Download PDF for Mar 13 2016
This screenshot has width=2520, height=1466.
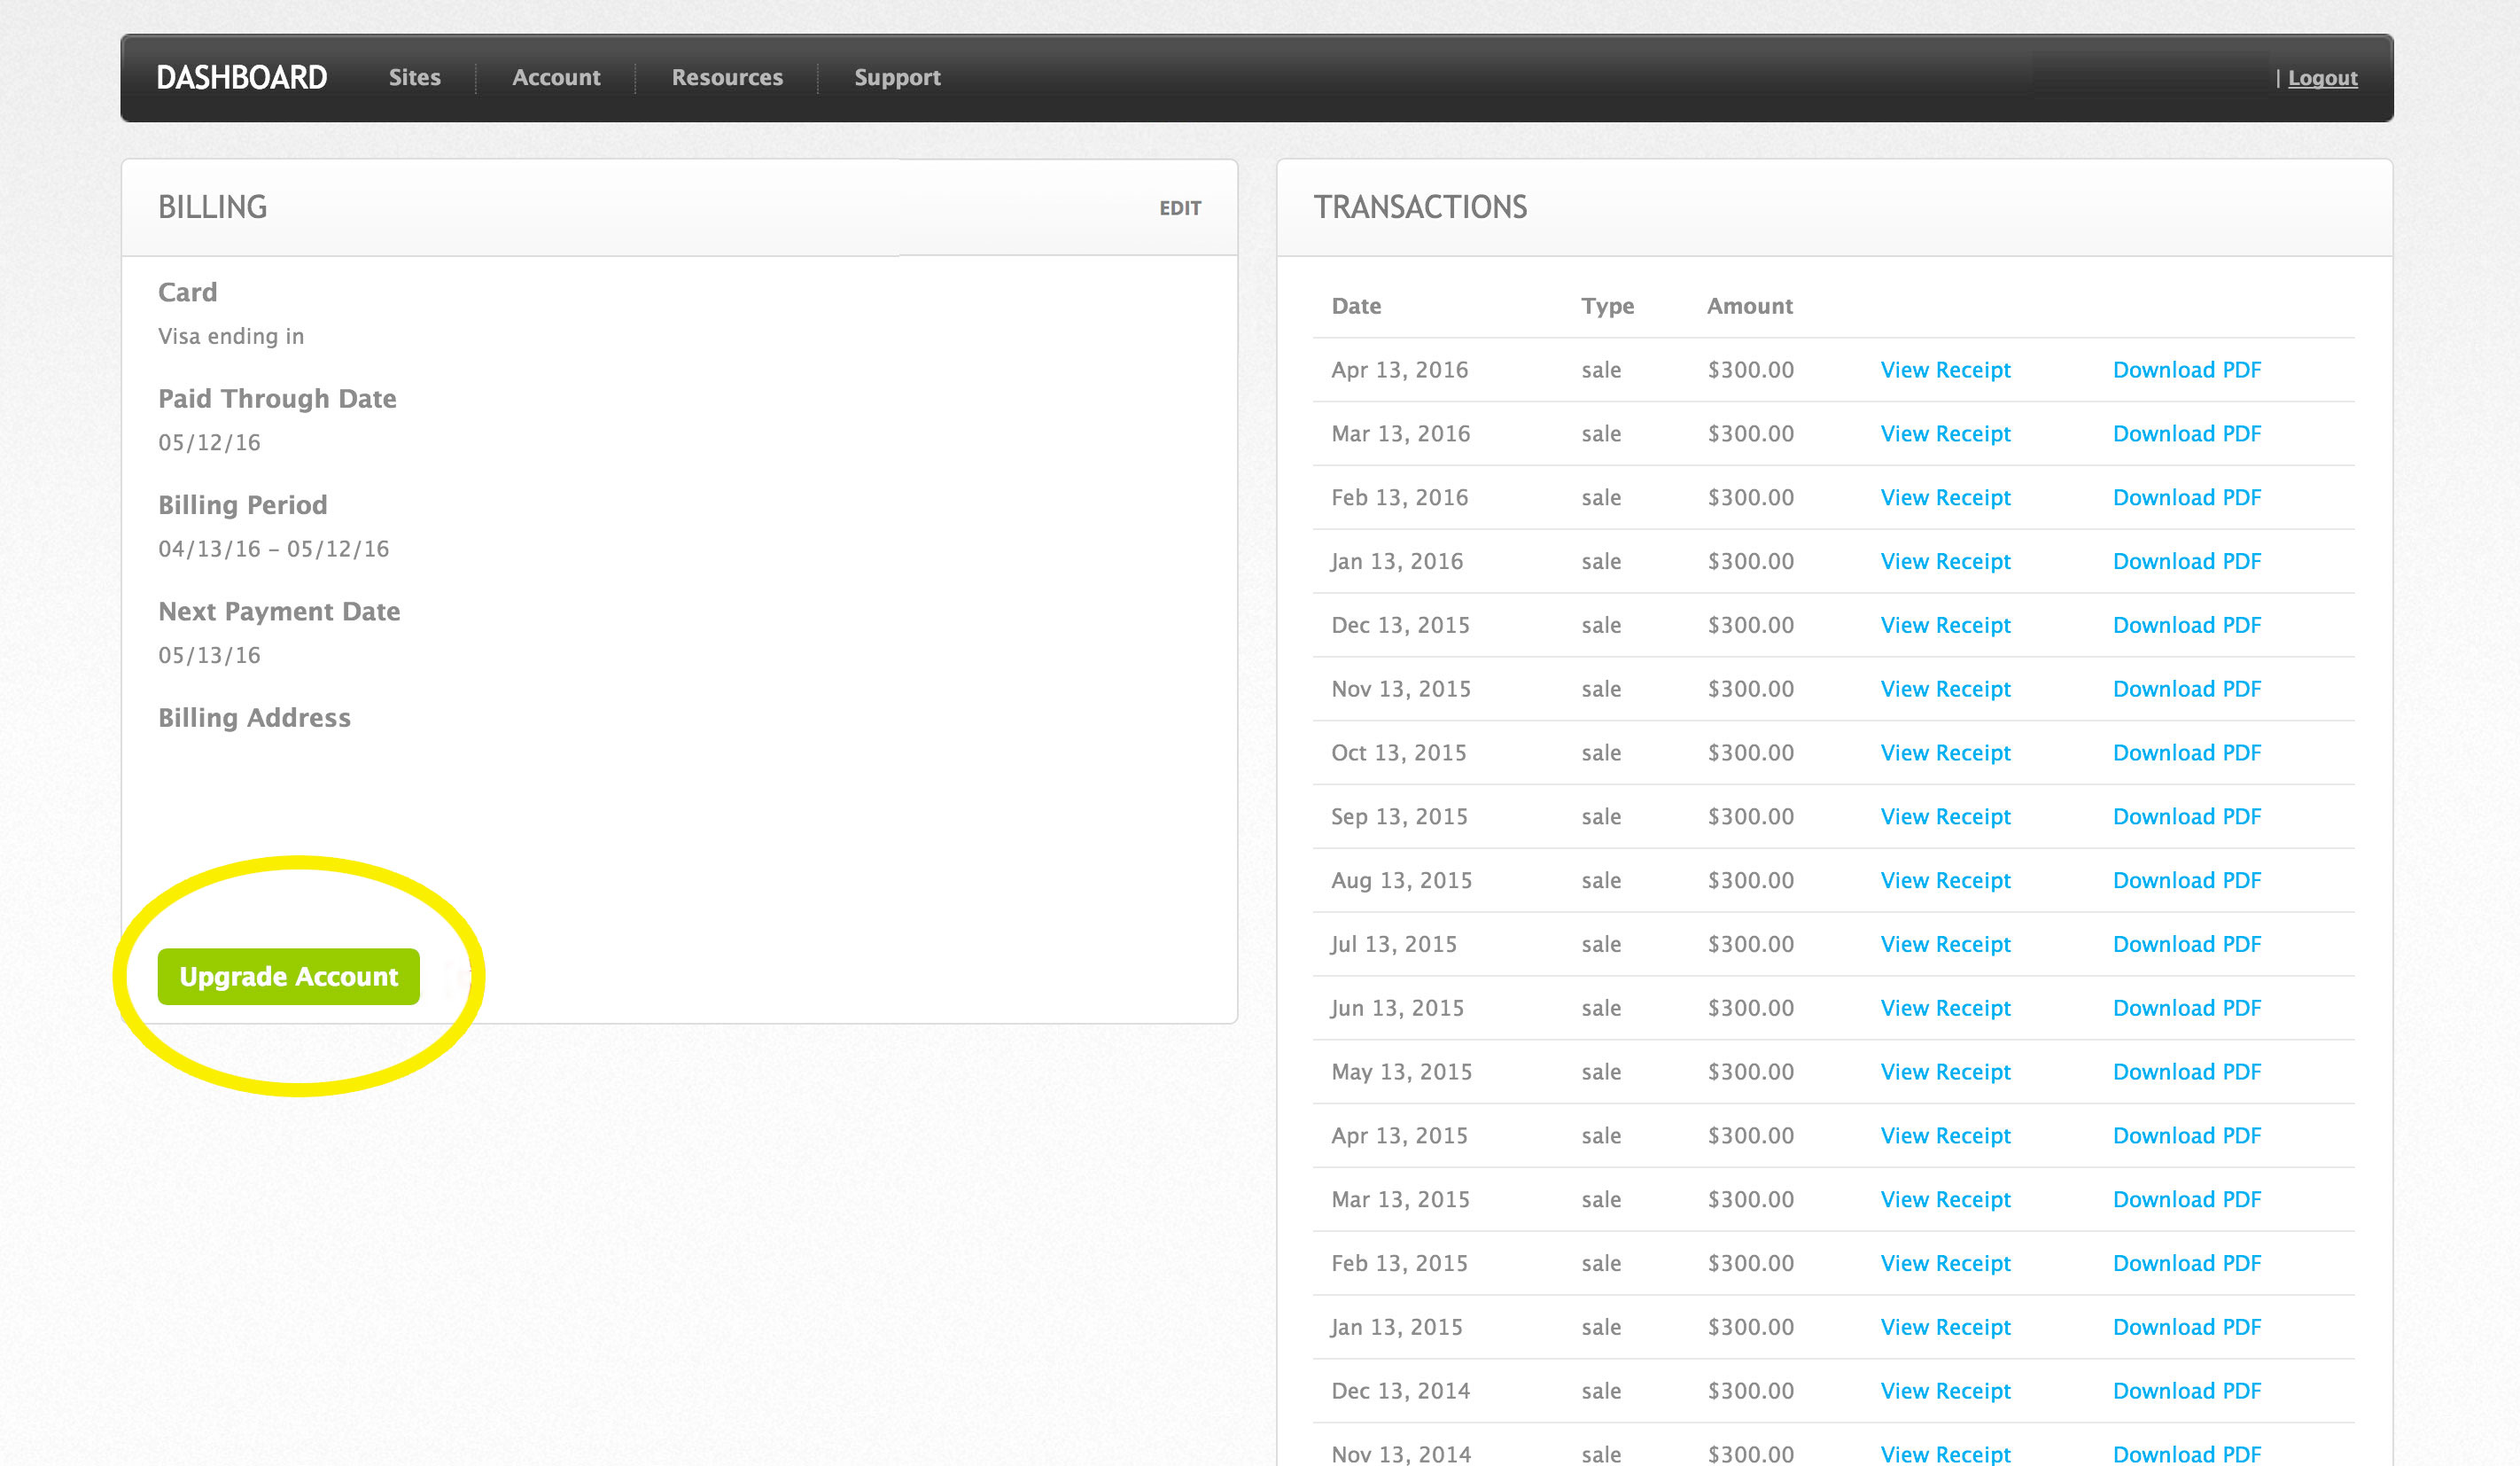[x=2185, y=433]
